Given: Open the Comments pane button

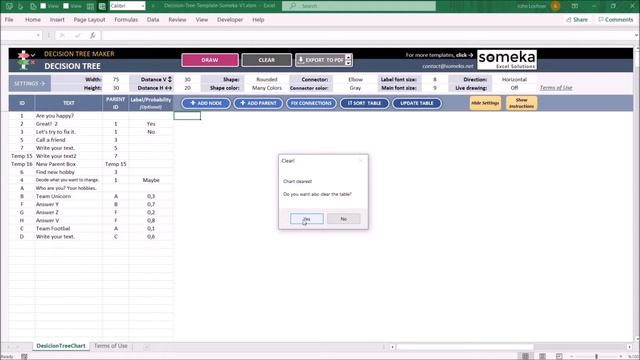Looking at the screenshot, I should pyautogui.click(x=616, y=20).
